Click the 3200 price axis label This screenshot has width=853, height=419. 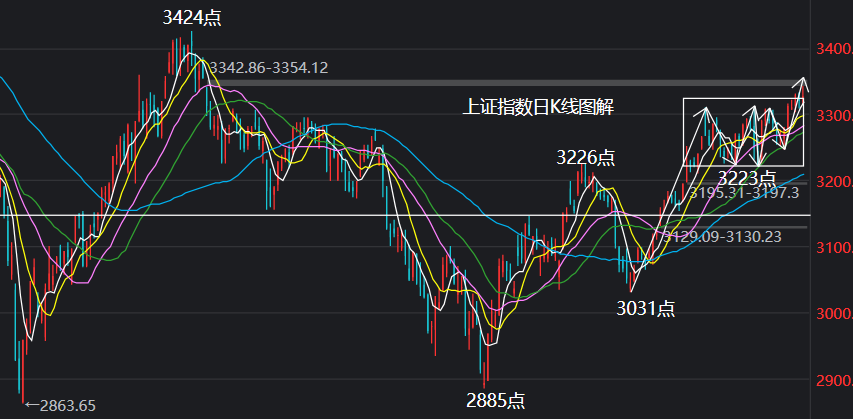834,182
